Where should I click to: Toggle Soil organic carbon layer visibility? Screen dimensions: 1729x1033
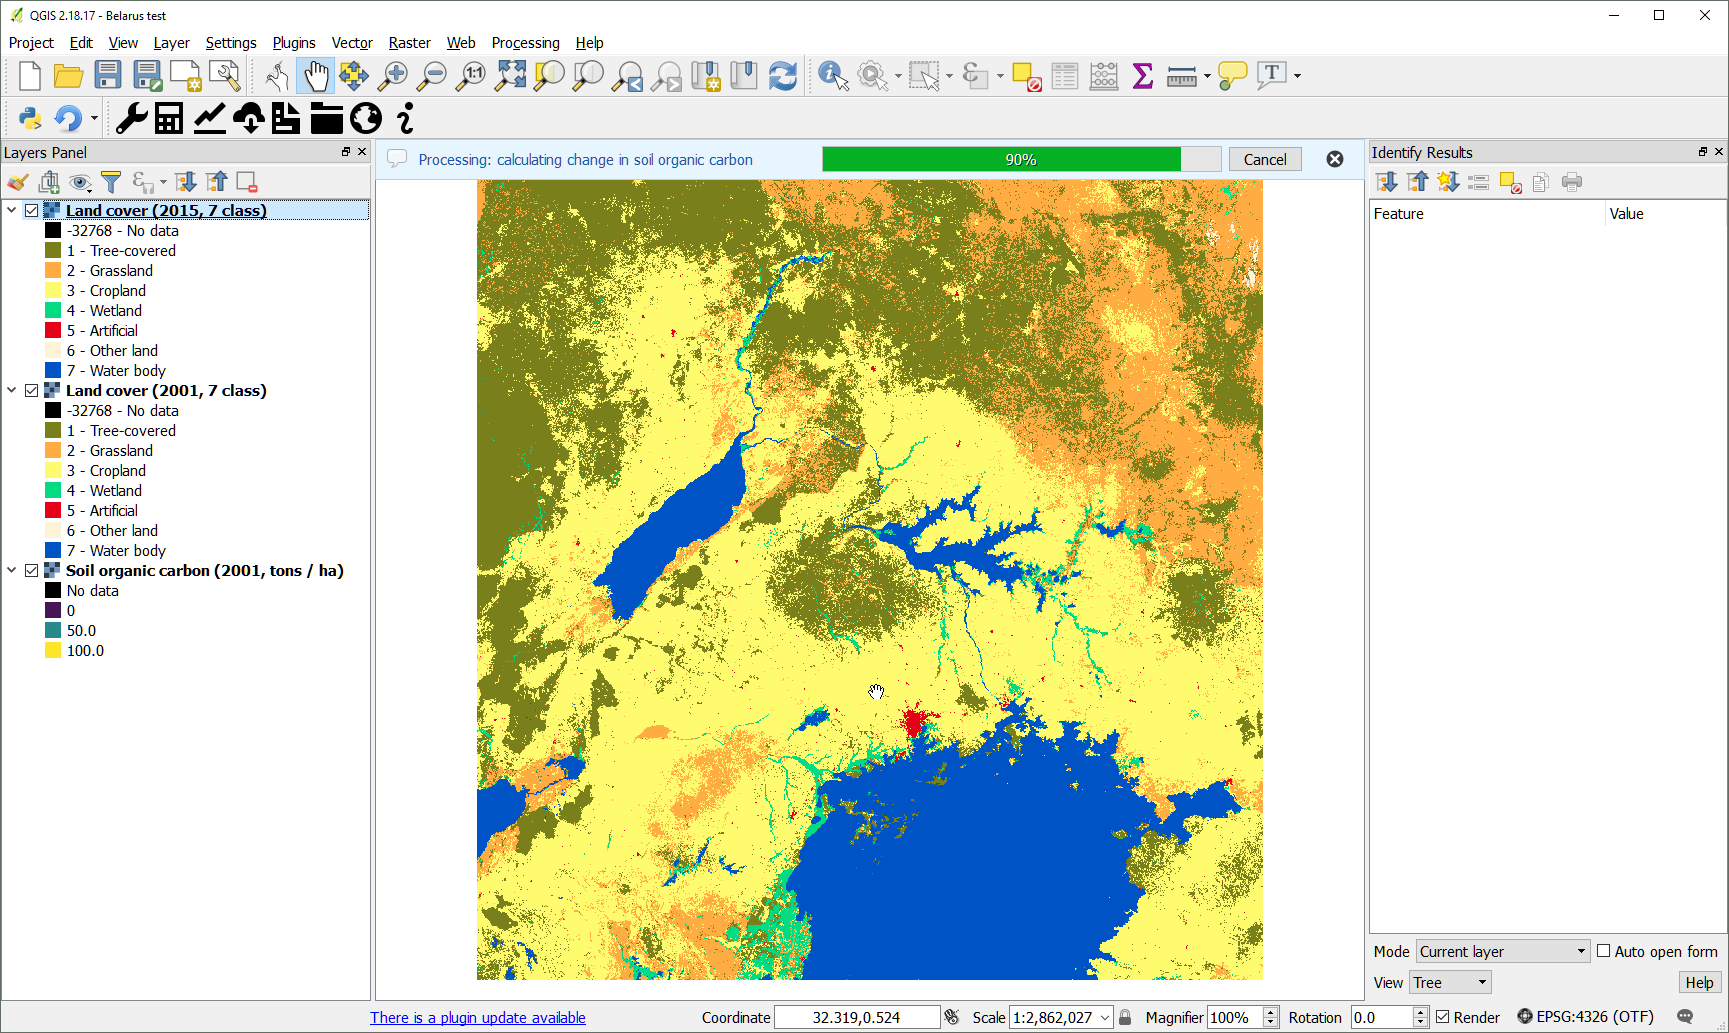(x=32, y=571)
